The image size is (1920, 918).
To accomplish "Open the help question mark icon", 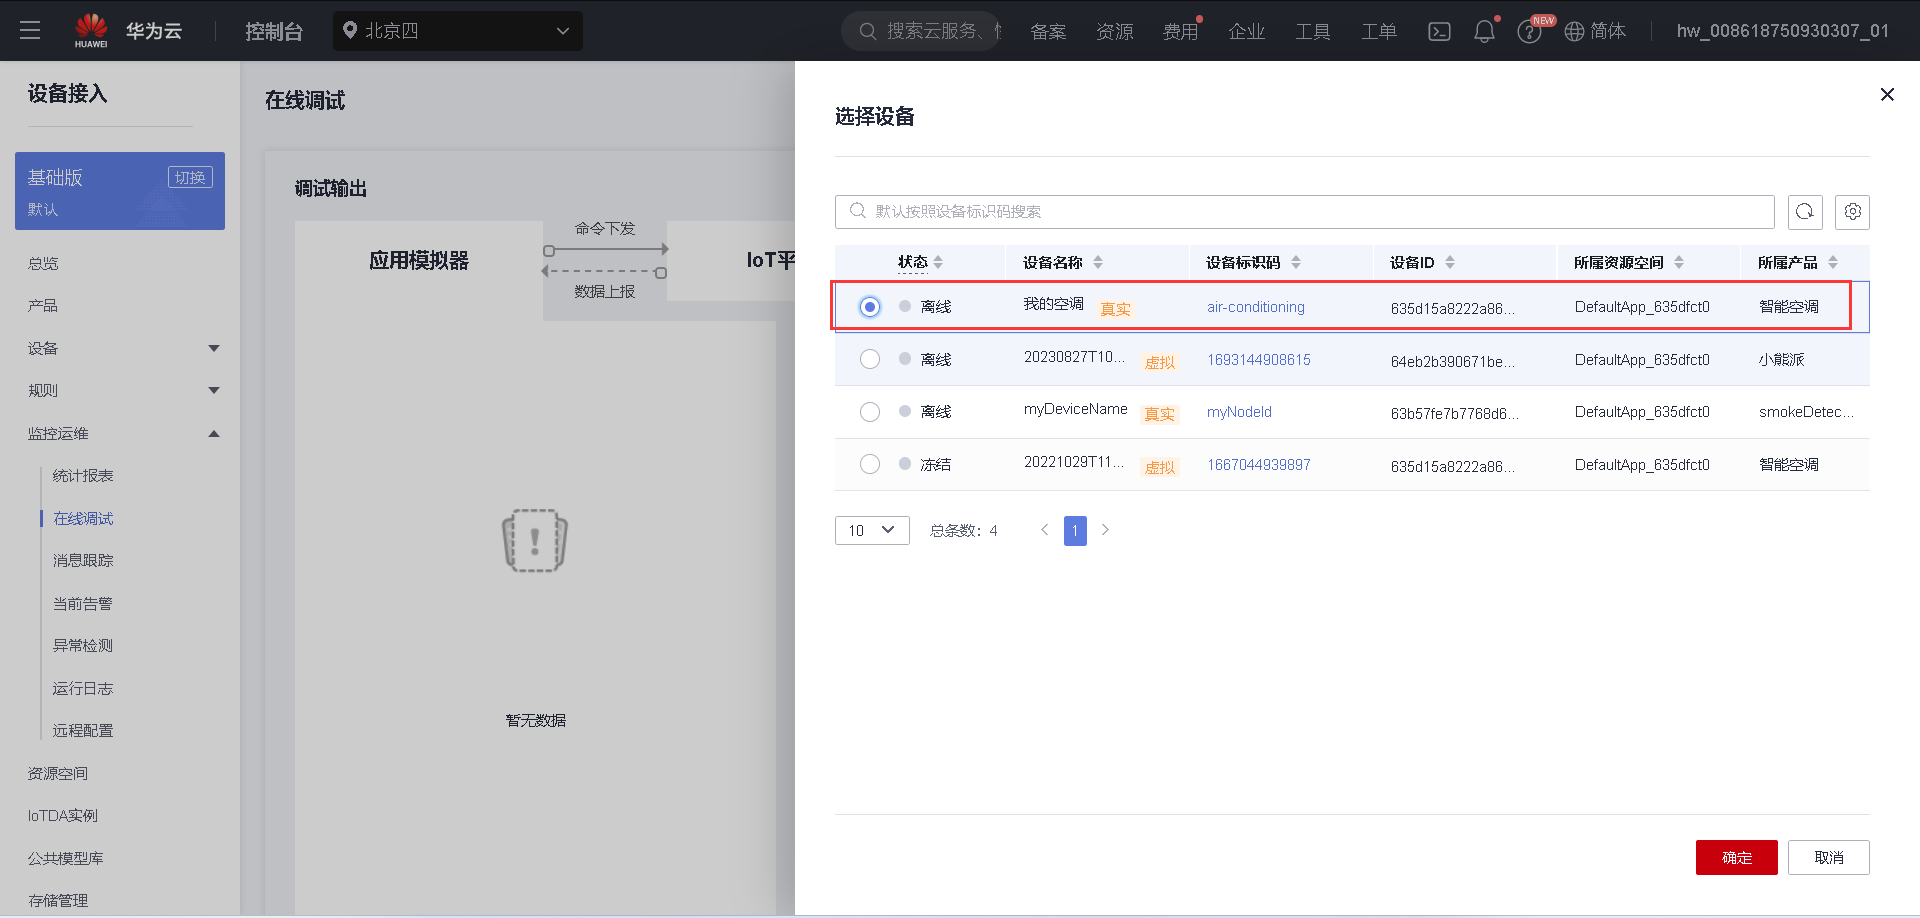I will (x=1529, y=31).
